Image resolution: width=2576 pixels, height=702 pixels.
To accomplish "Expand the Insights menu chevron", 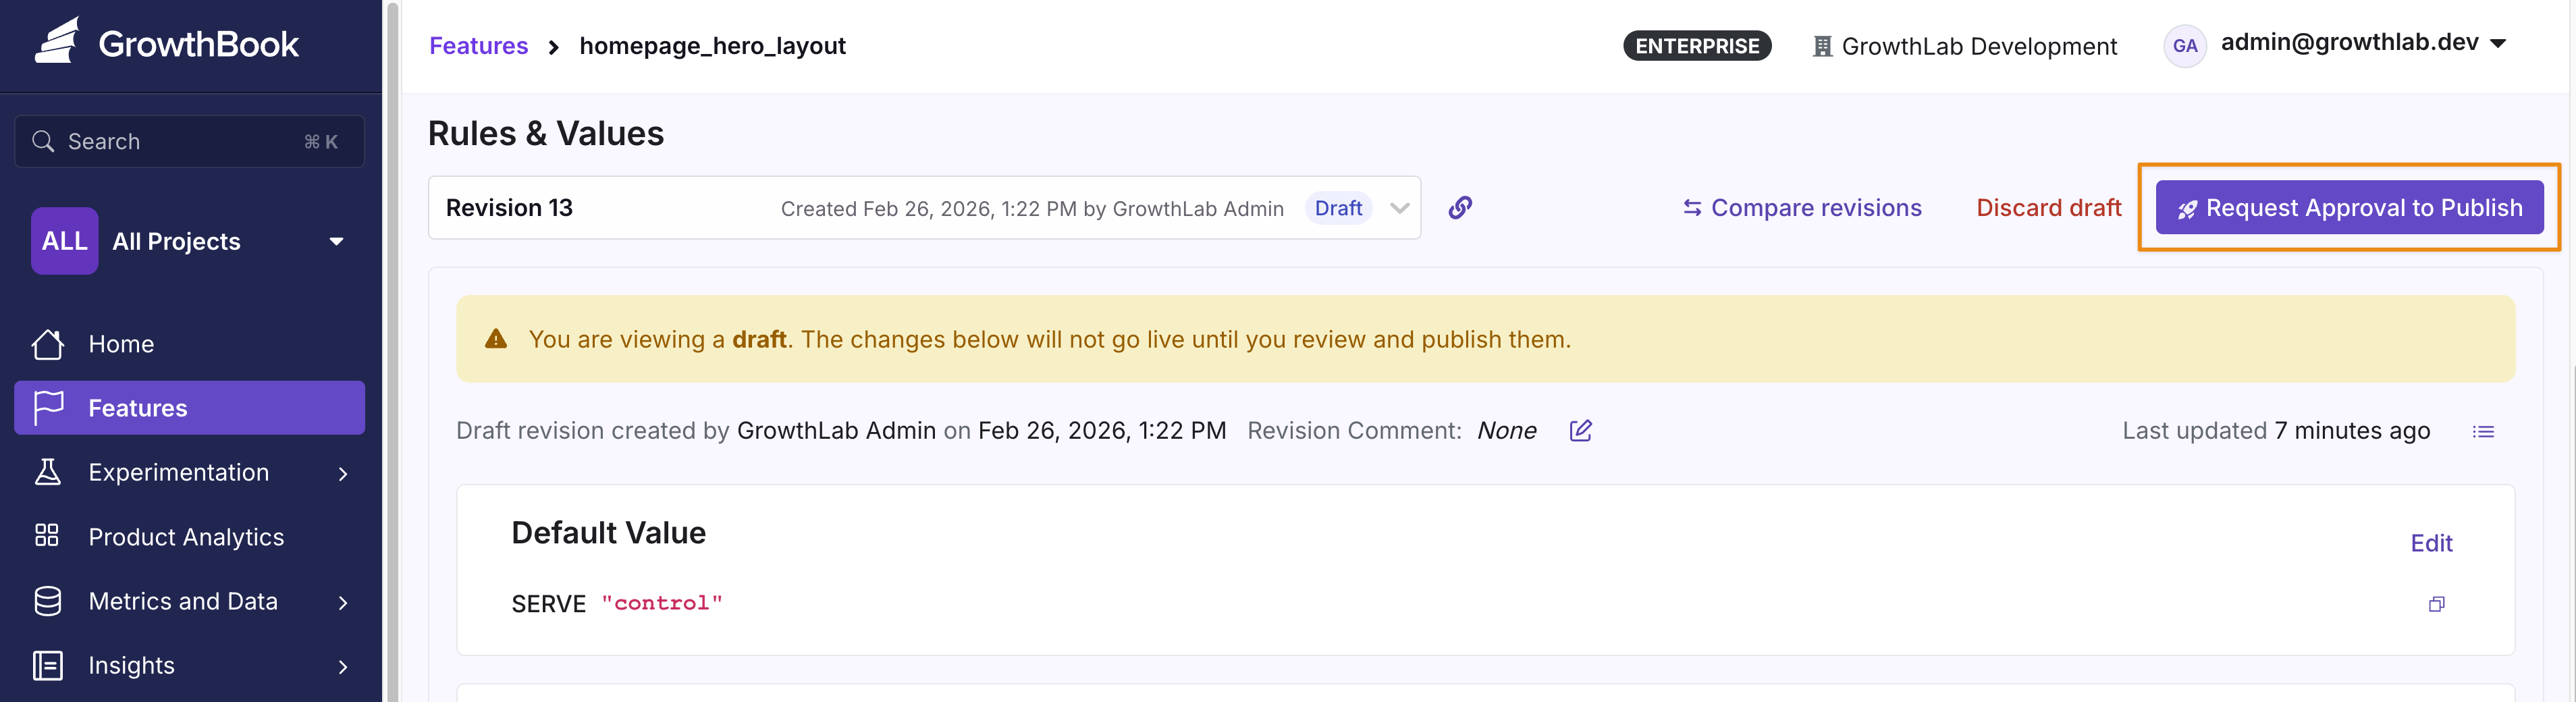I will 343,666.
